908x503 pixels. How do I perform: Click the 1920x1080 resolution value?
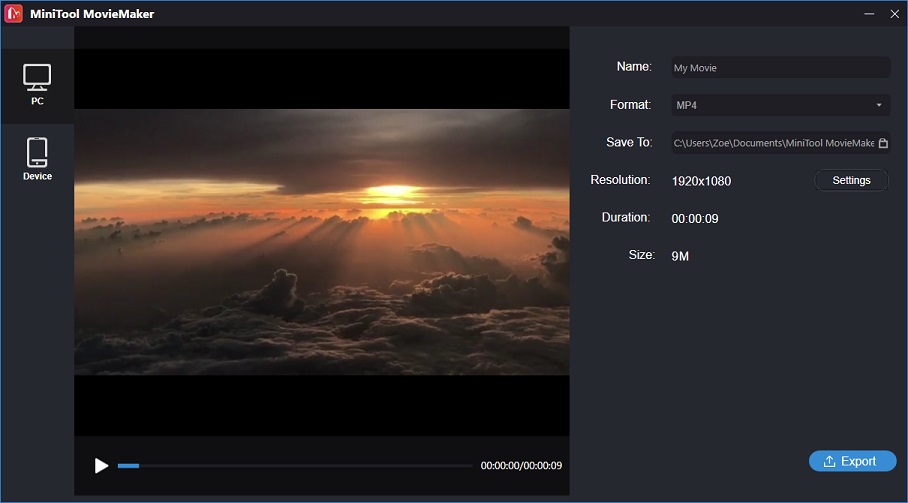coord(701,181)
